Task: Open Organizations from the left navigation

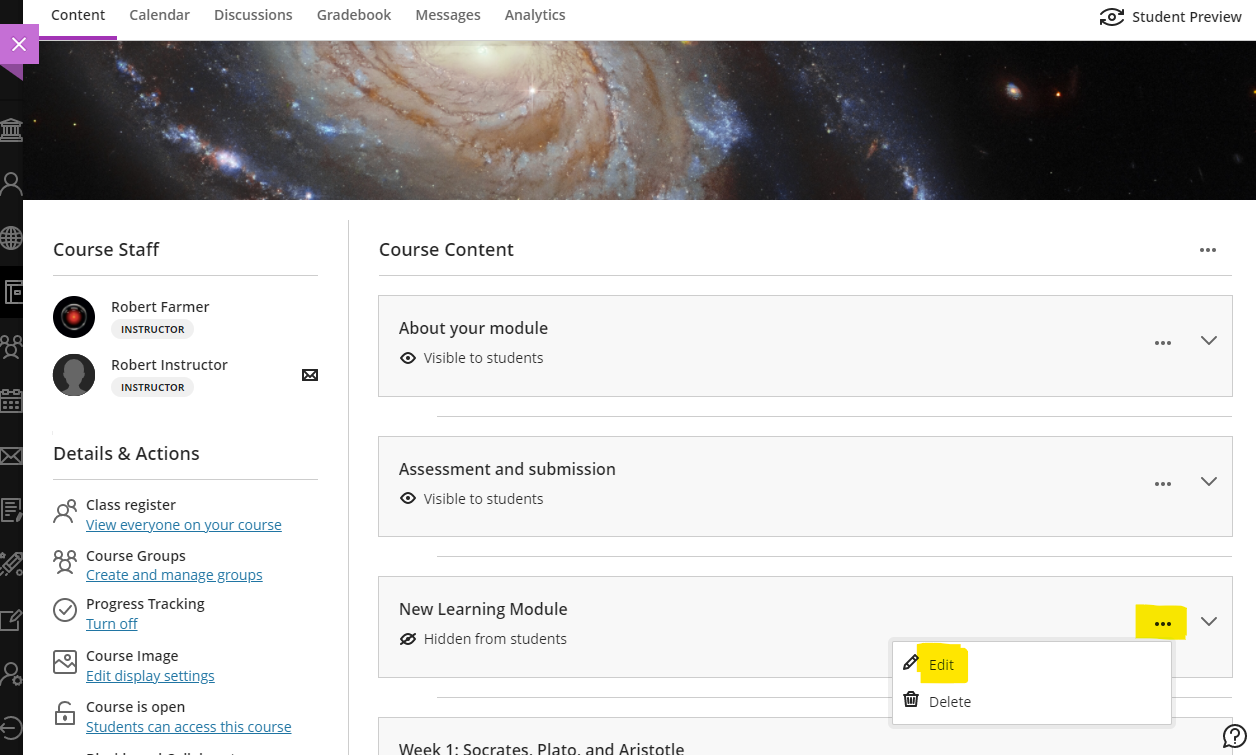Action: pos(12,345)
